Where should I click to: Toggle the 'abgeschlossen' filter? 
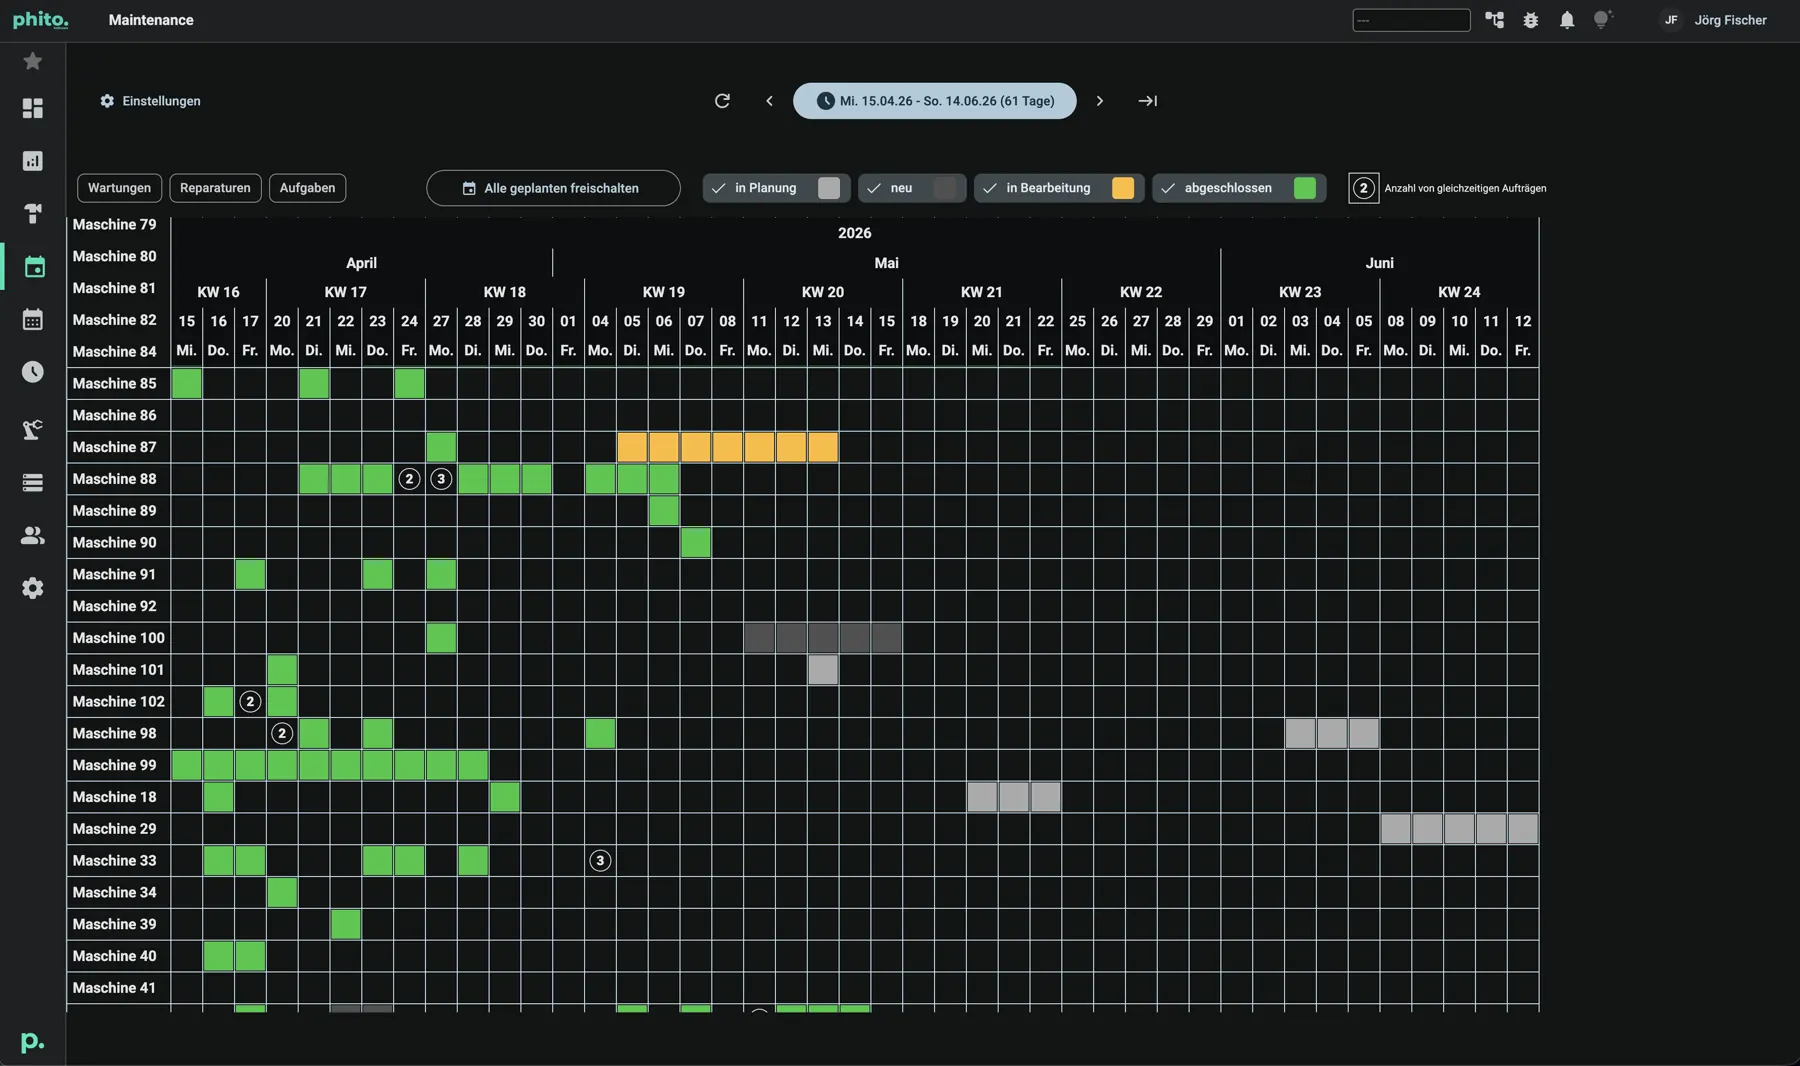point(1239,188)
